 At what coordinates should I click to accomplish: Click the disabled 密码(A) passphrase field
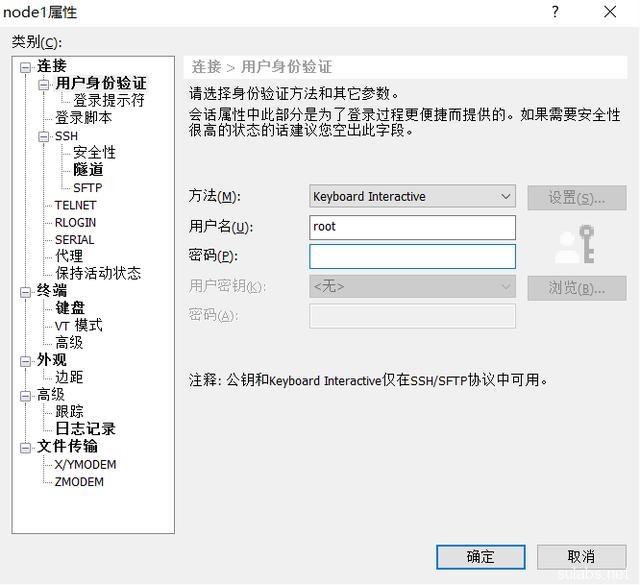[x=412, y=316]
